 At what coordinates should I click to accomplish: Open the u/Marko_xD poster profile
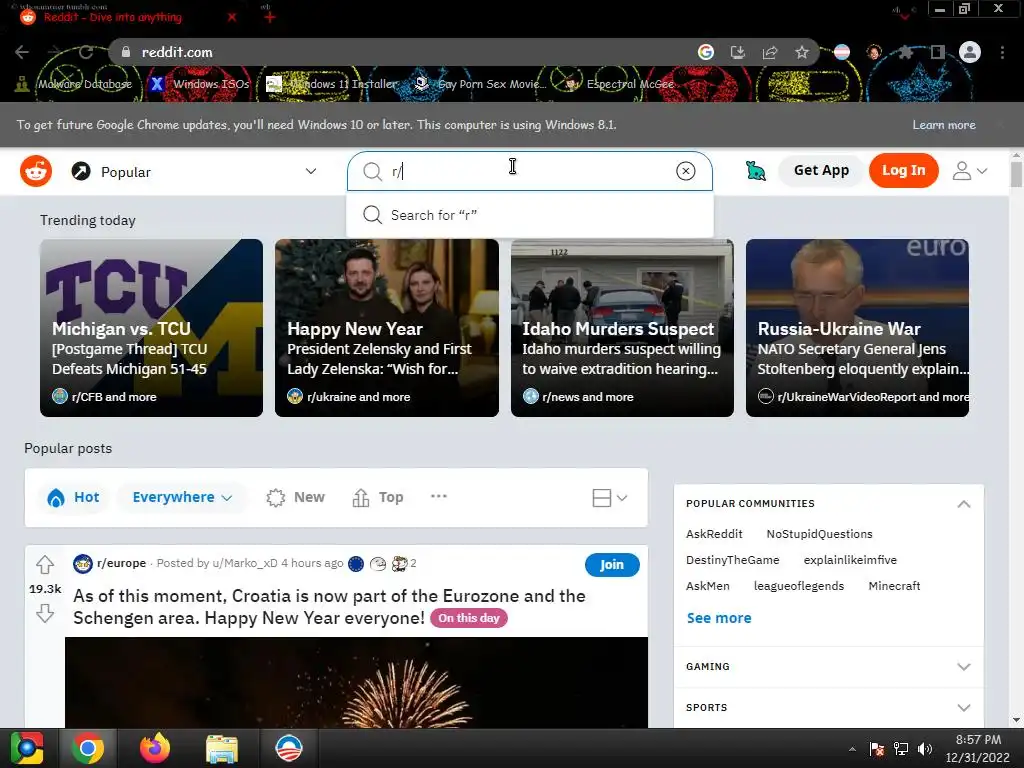(x=245, y=563)
